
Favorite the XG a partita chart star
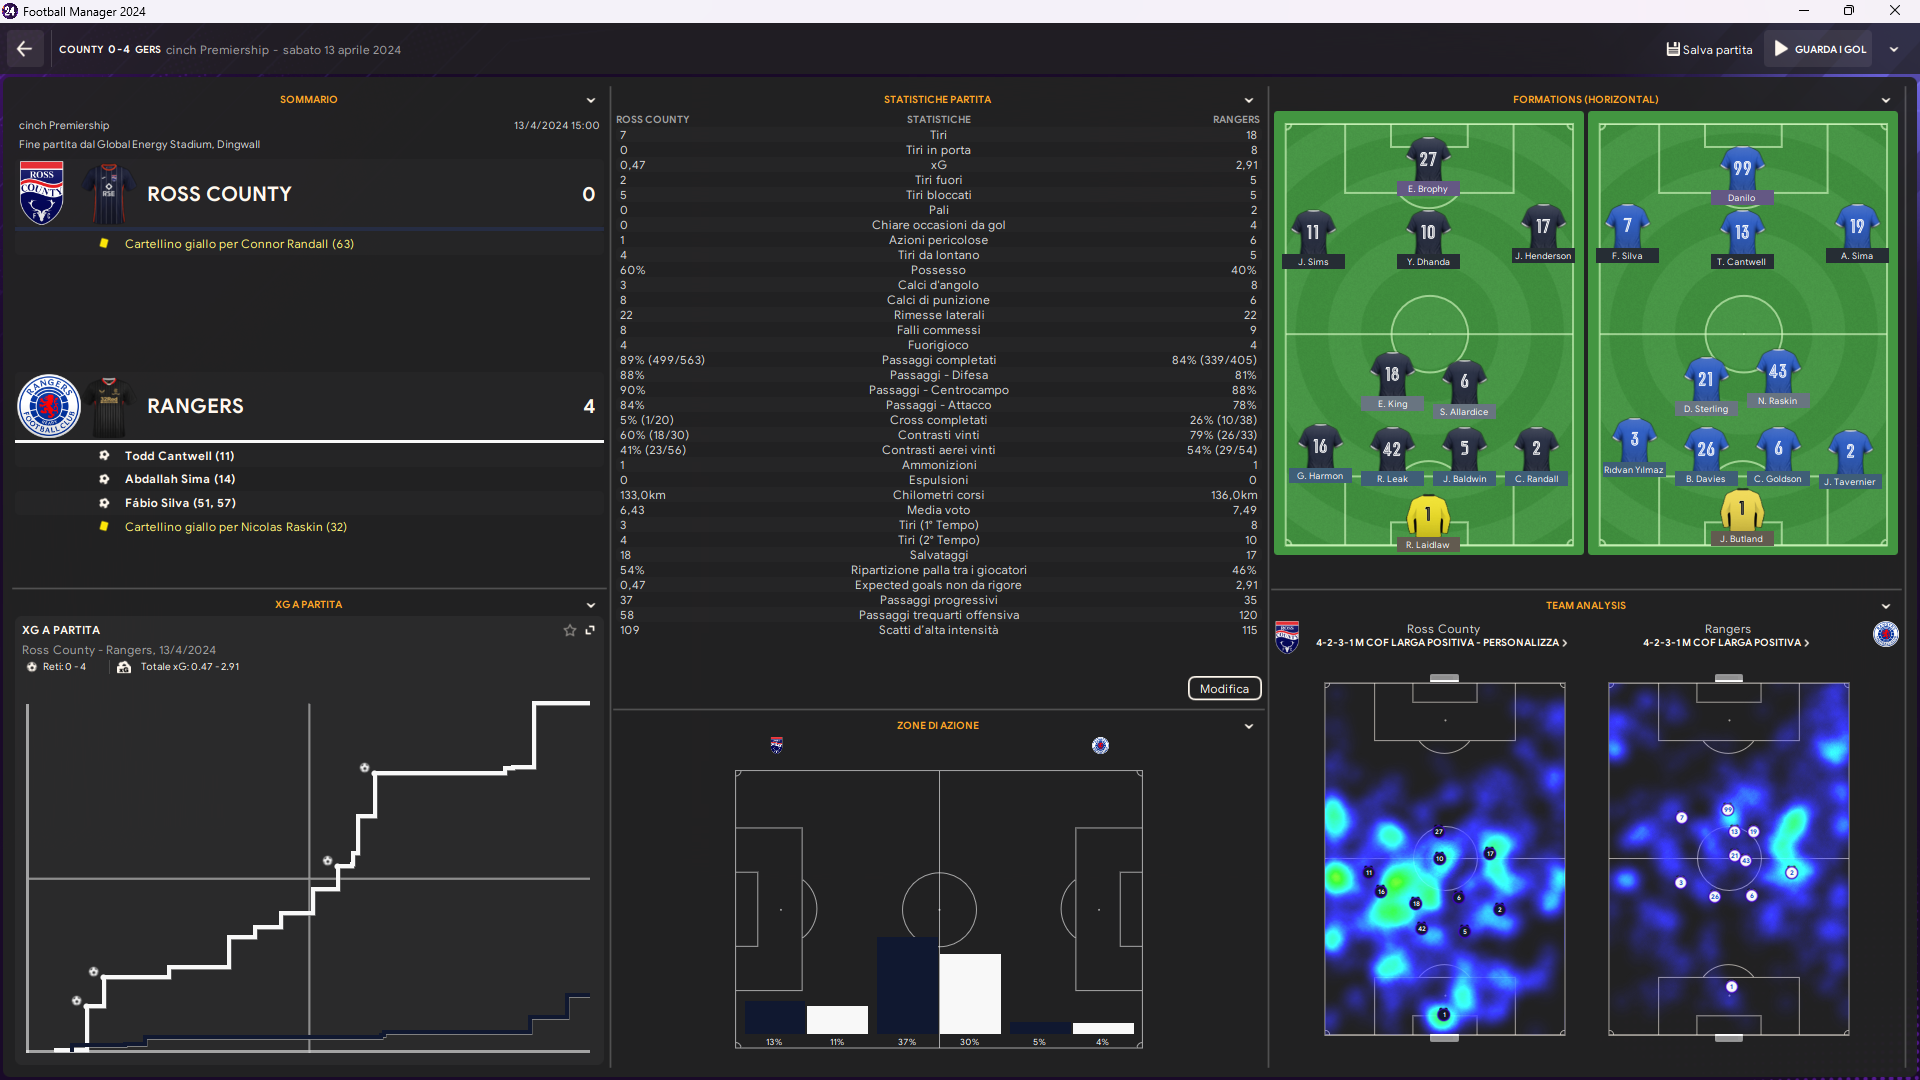(570, 630)
